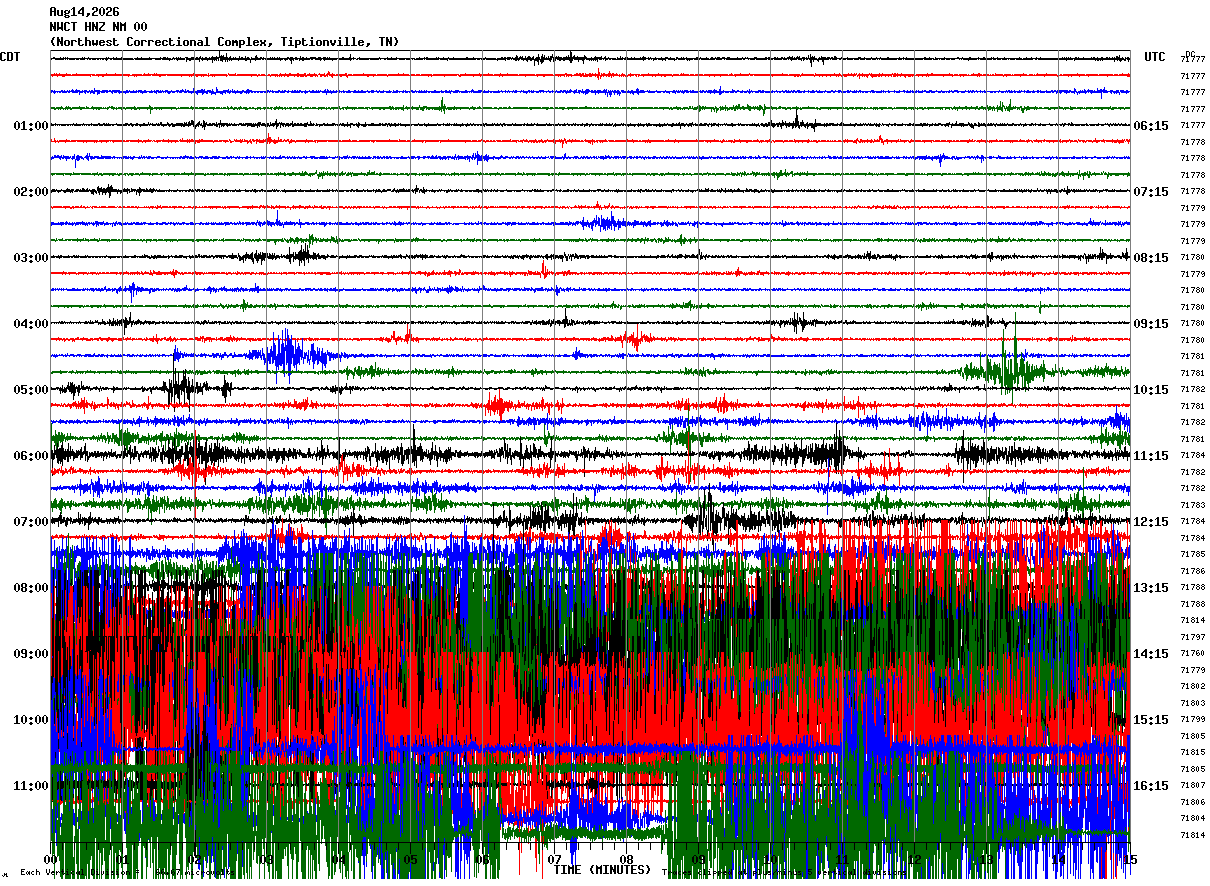This screenshot has width=1210, height=886.
Task: Click the 10:15 UTC time marker
Action: (1151, 390)
